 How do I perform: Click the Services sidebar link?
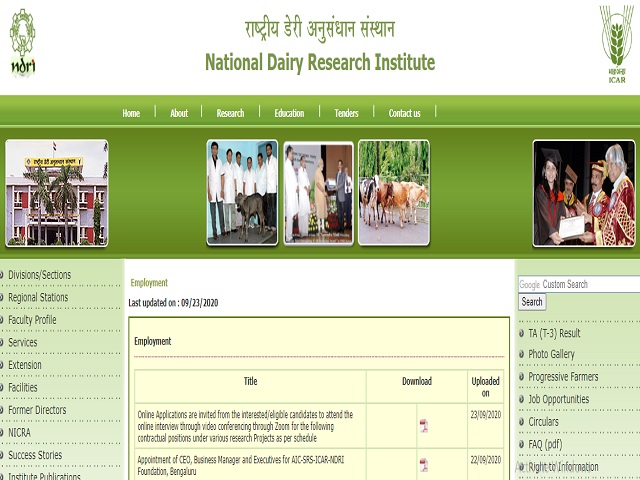tap(22, 342)
